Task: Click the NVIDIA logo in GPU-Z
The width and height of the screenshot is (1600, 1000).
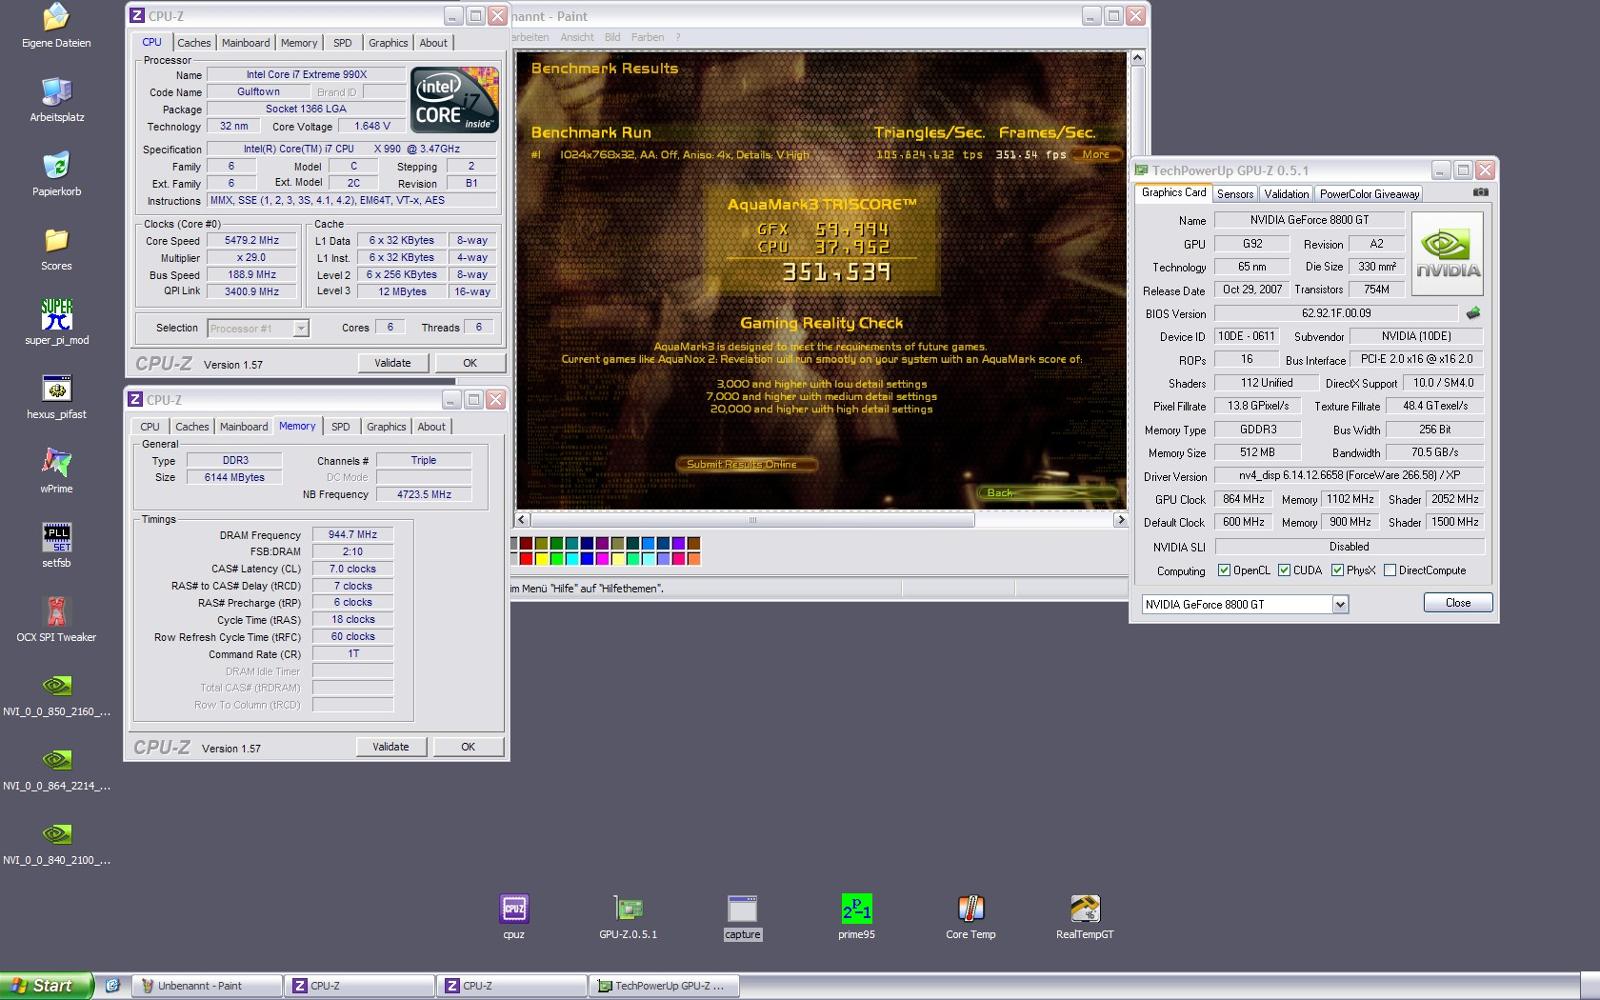Action: click(x=1447, y=253)
